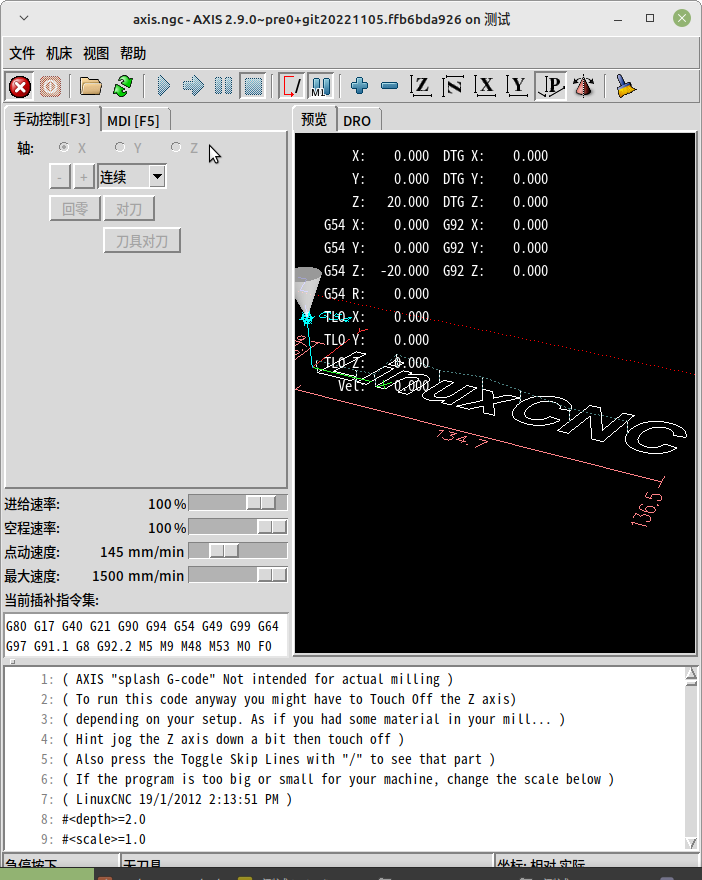This screenshot has height=880, width=702.
Task: Open the 机床 menu
Action: (59, 53)
